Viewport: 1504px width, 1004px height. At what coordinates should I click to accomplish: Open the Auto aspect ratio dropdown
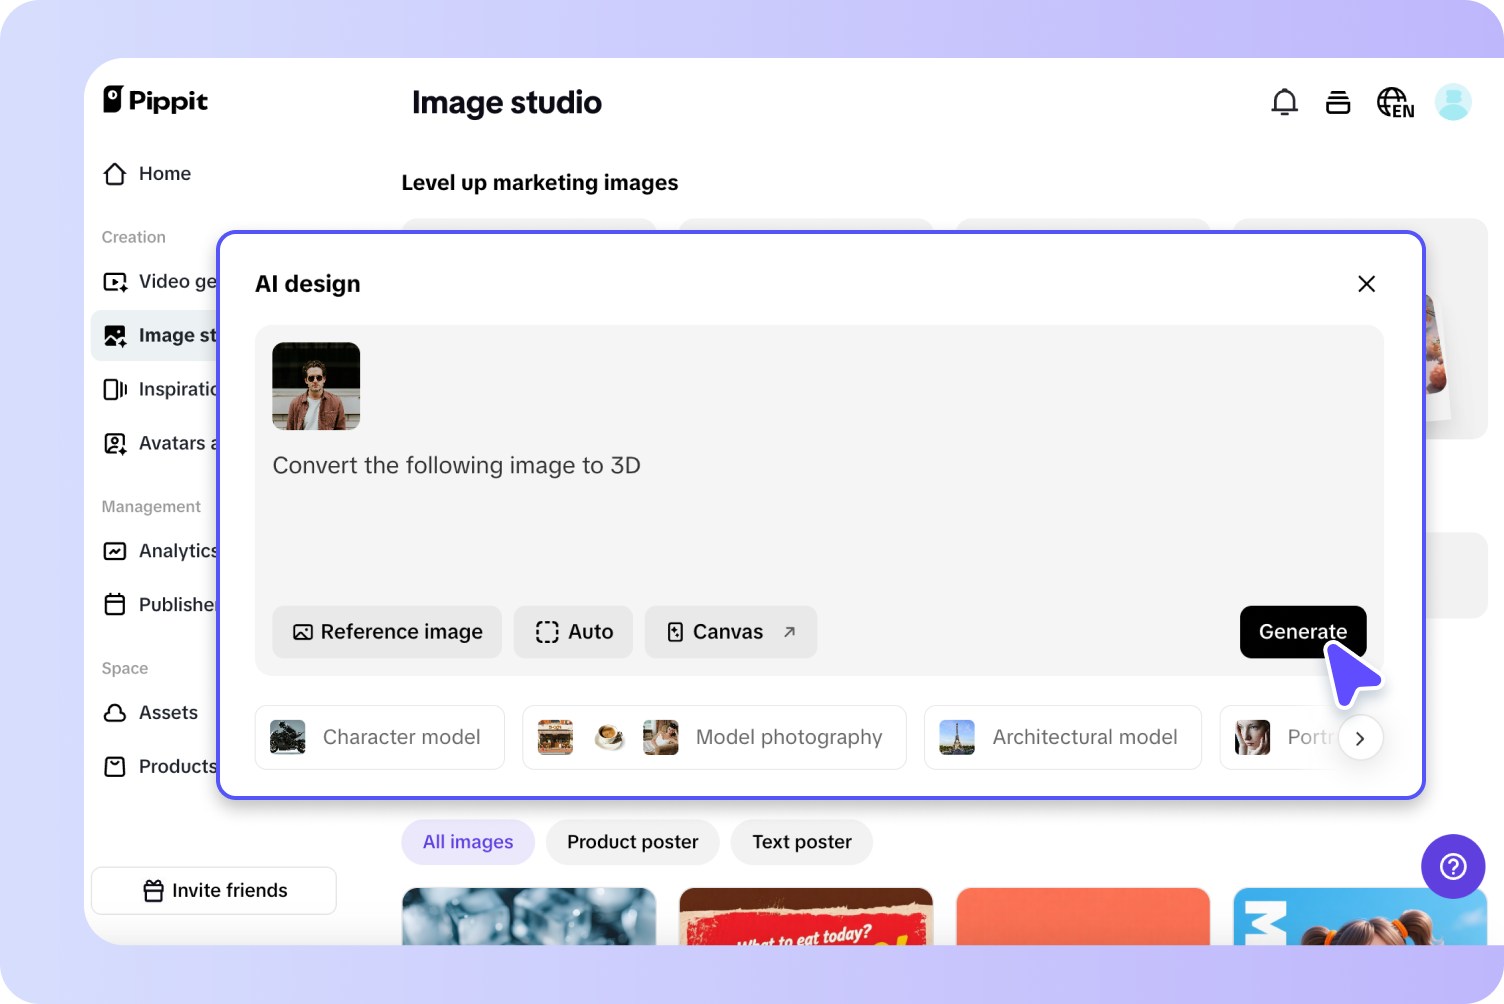pos(574,632)
